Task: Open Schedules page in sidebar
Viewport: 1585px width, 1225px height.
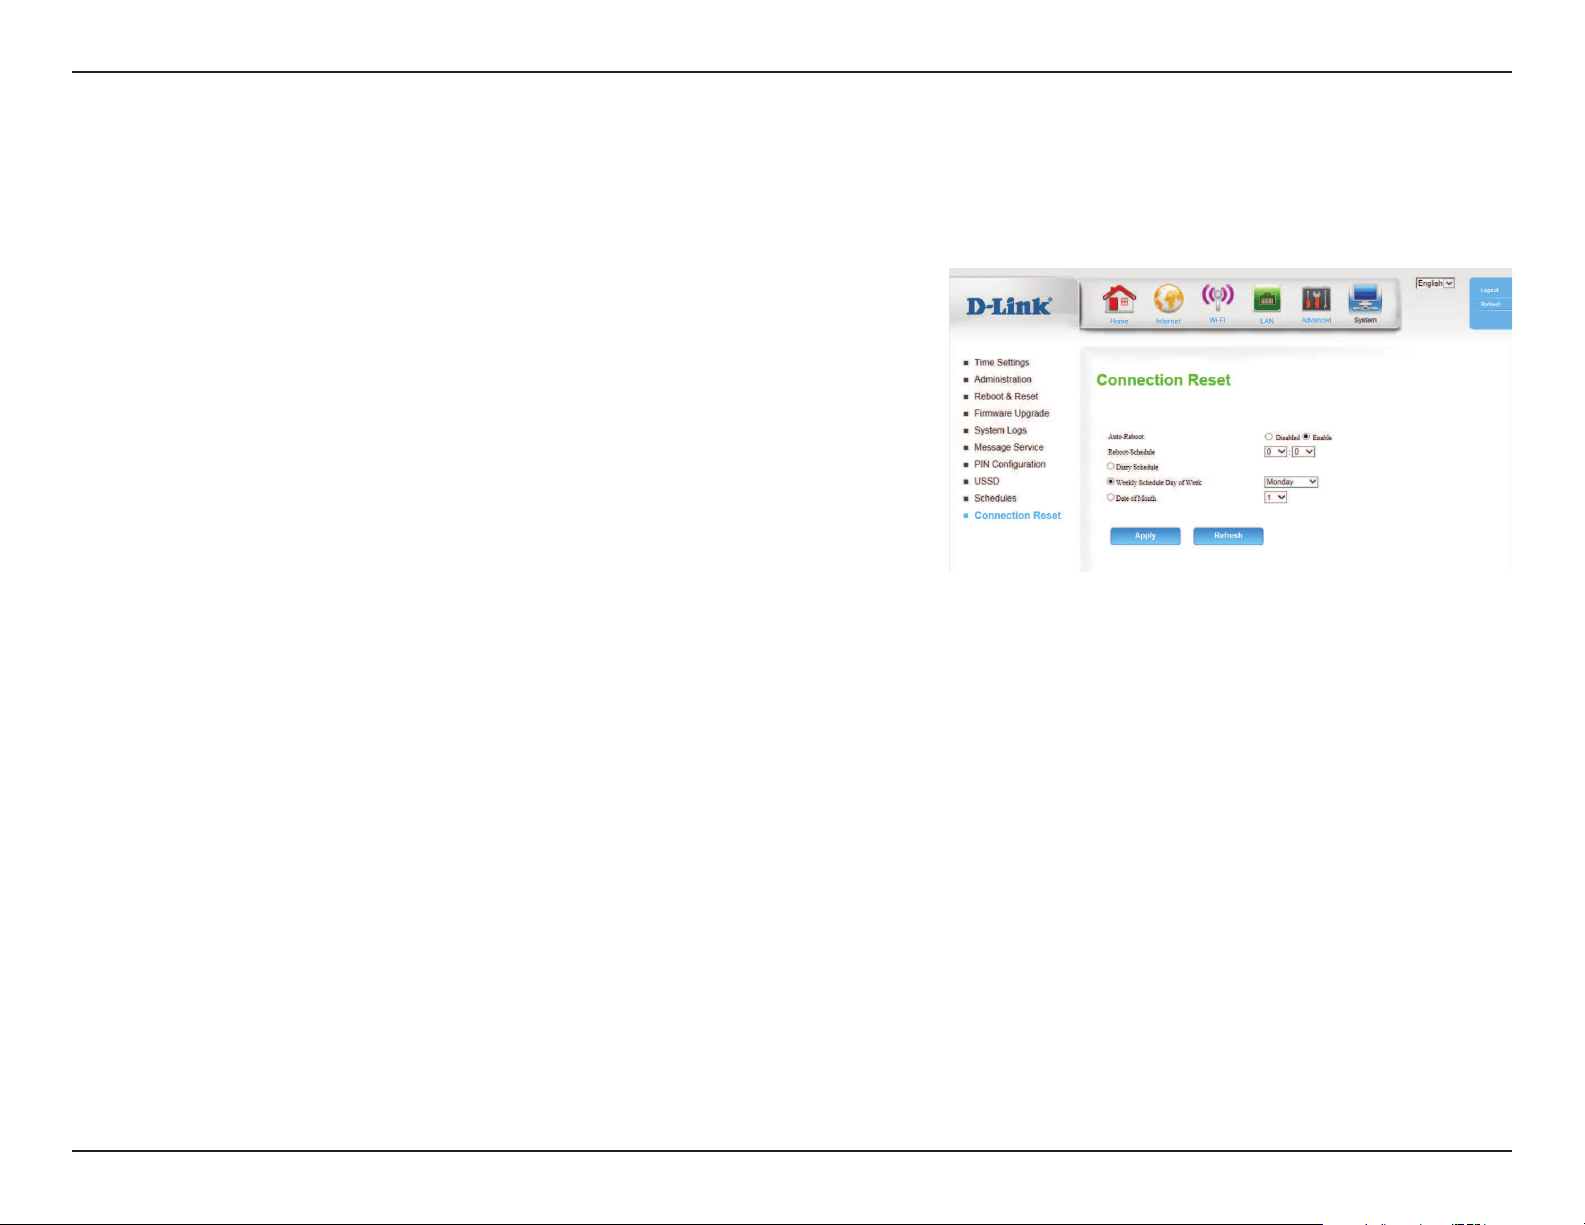Action: (x=995, y=498)
